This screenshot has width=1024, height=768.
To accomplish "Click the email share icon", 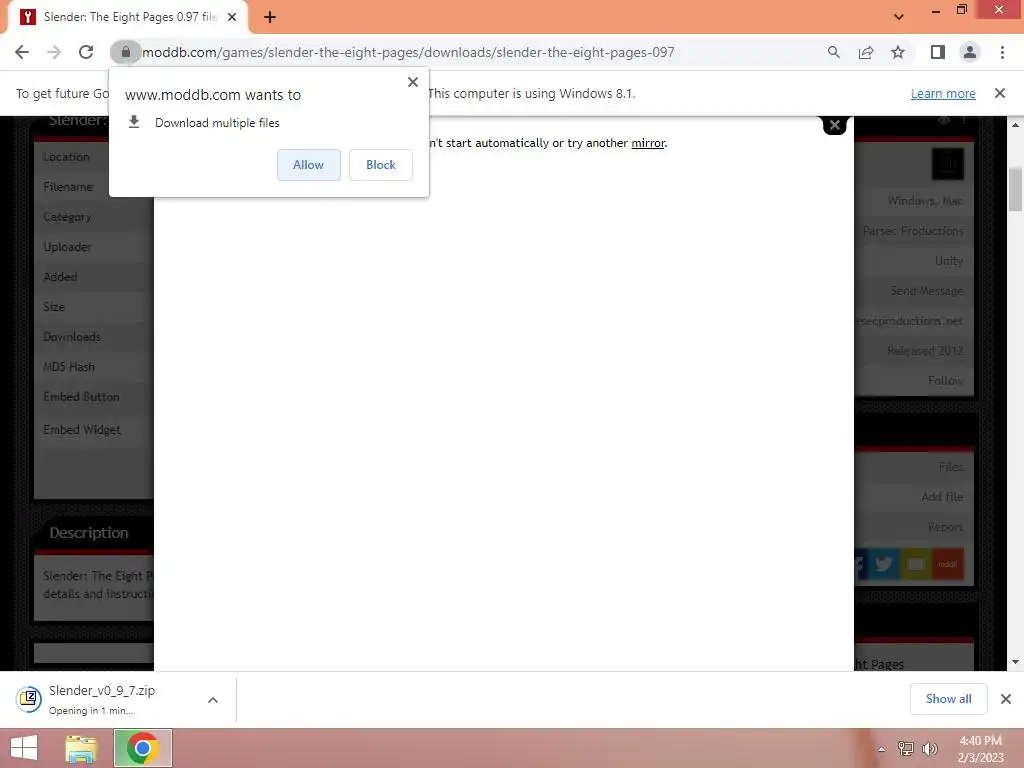I will pyautogui.click(x=916, y=564).
